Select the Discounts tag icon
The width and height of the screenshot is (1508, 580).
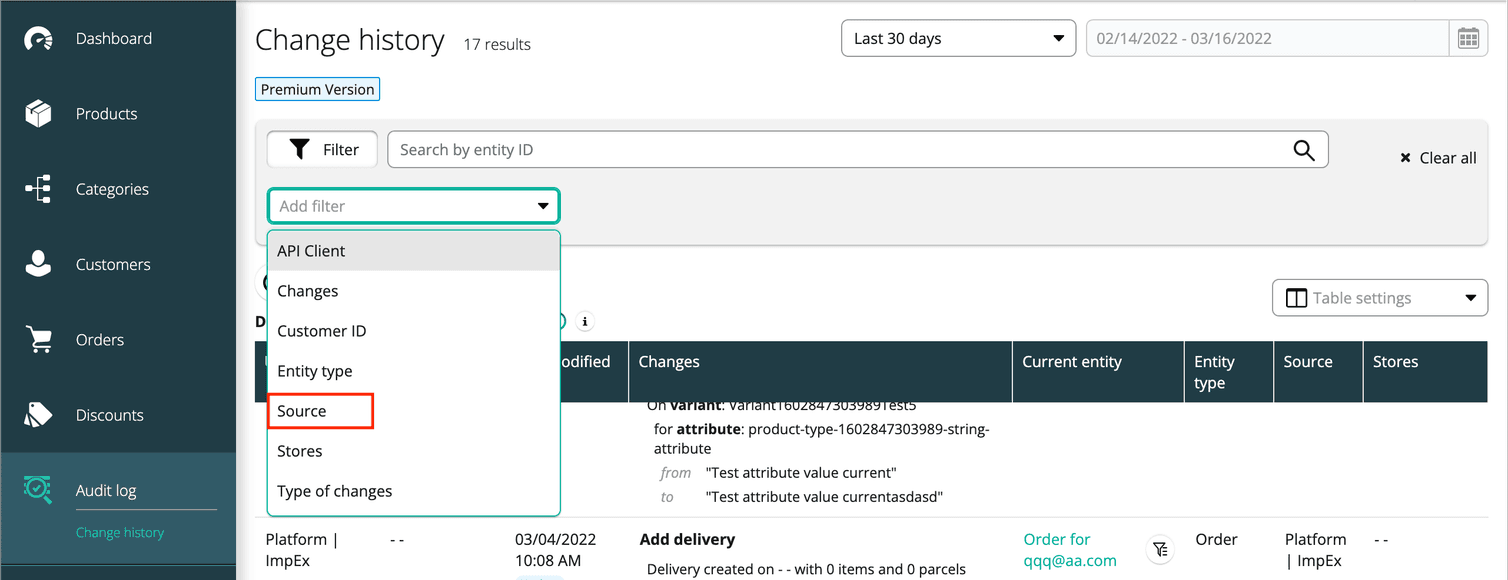[x=38, y=414]
